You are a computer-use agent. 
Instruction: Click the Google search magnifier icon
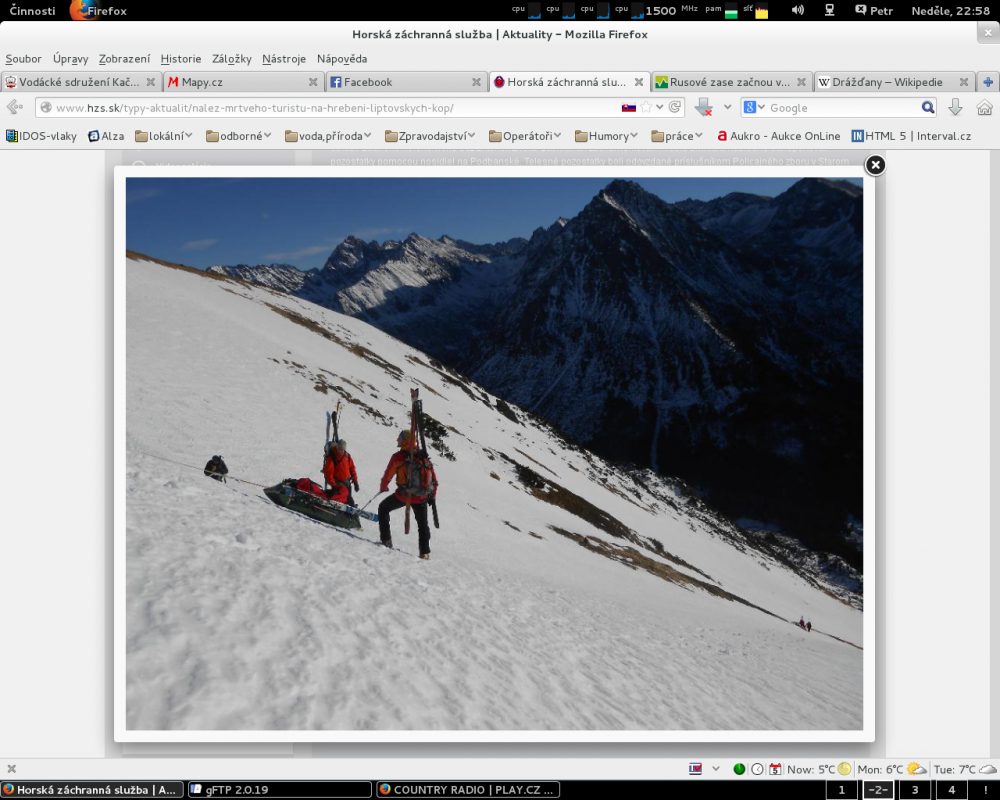pyautogui.click(x=928, y=108)
